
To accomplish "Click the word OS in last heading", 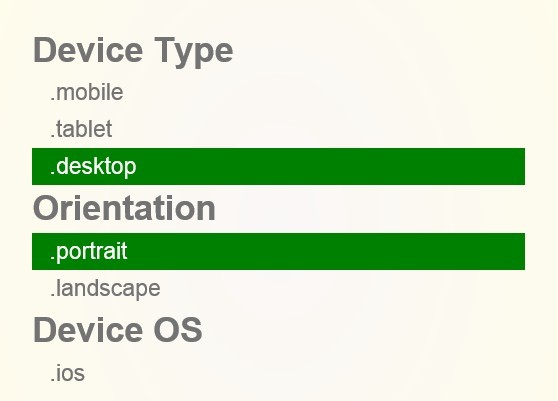I will [x=178, y=330].
